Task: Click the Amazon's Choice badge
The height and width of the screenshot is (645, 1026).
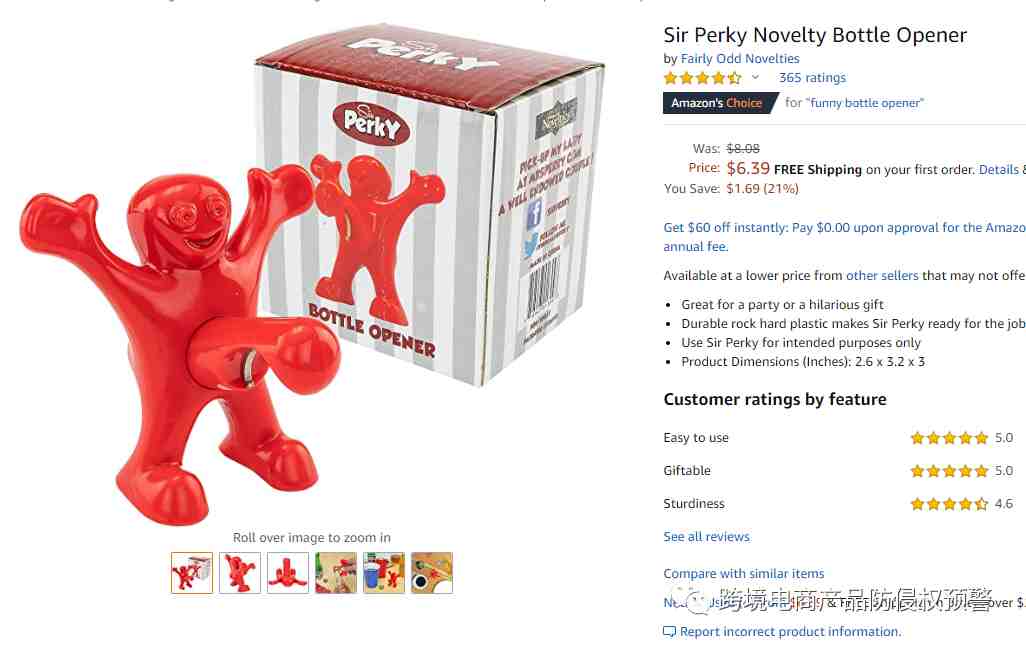Action: [x=718, y=103]
